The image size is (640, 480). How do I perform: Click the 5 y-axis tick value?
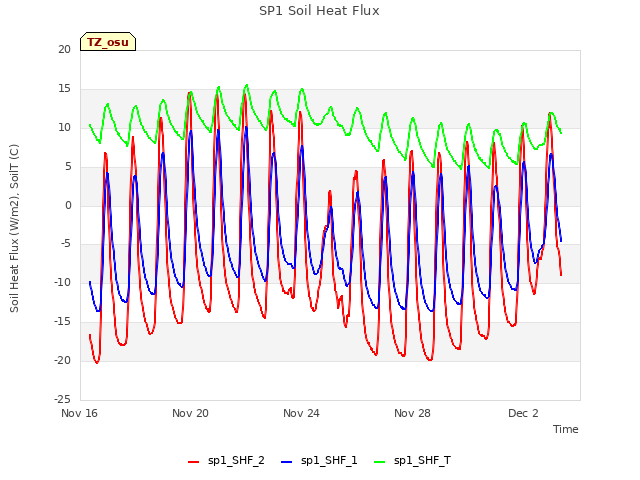(68, 167)
